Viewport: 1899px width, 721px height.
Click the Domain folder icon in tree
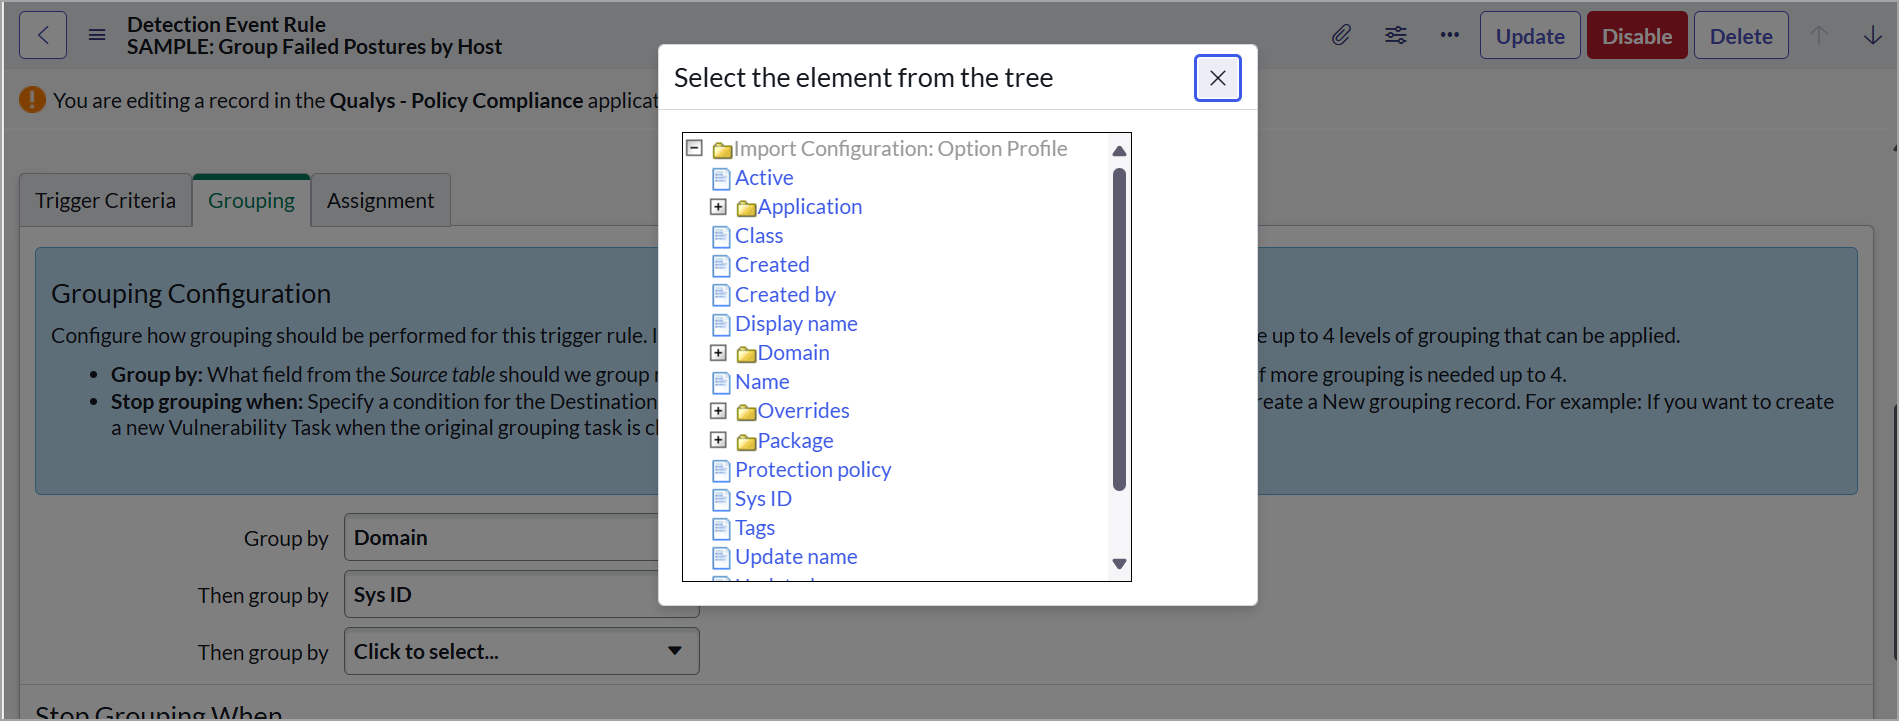tap(746, 354)
